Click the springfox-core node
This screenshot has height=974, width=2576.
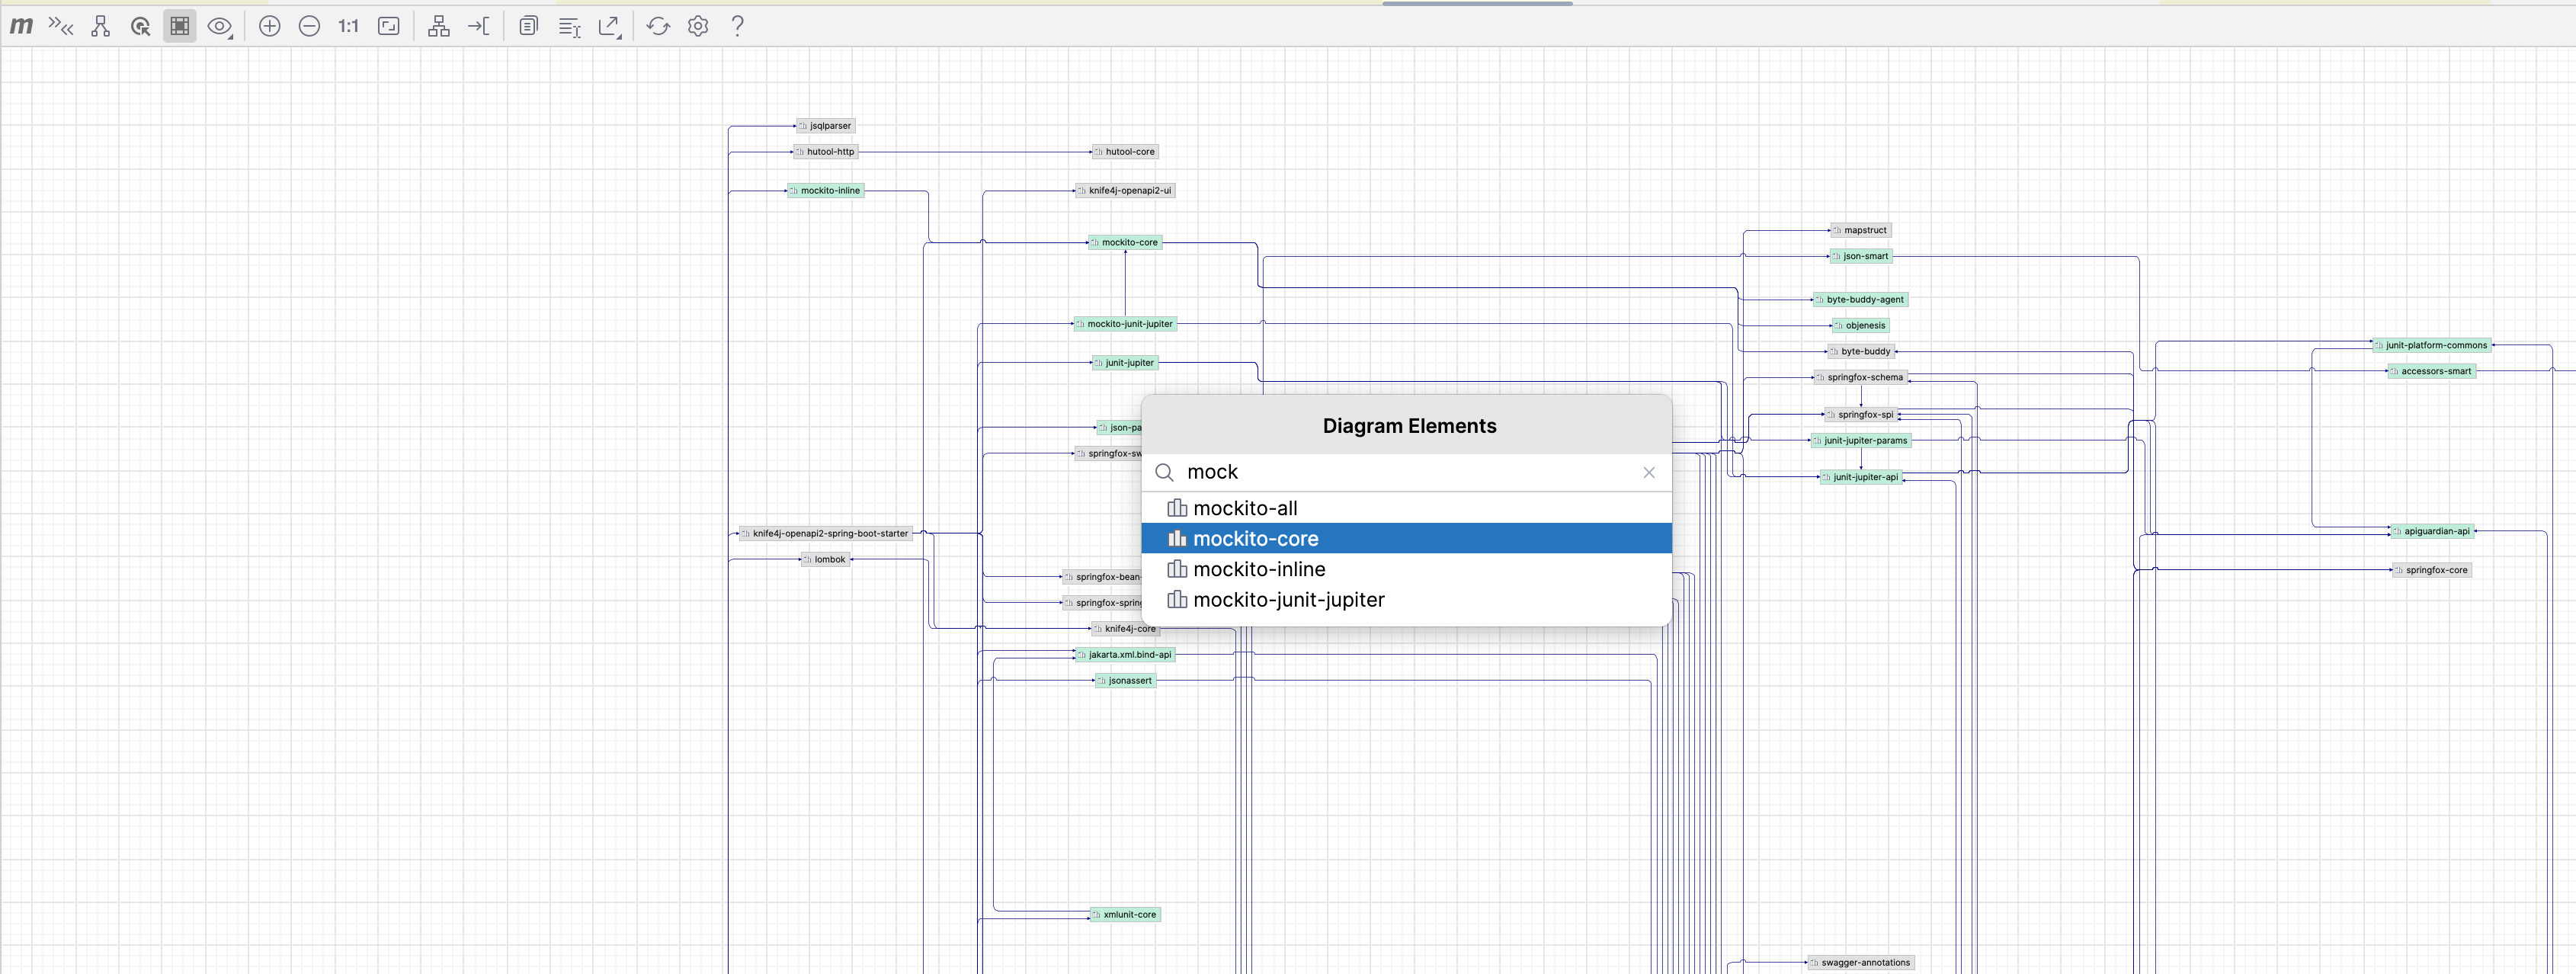click(2432, 570)
